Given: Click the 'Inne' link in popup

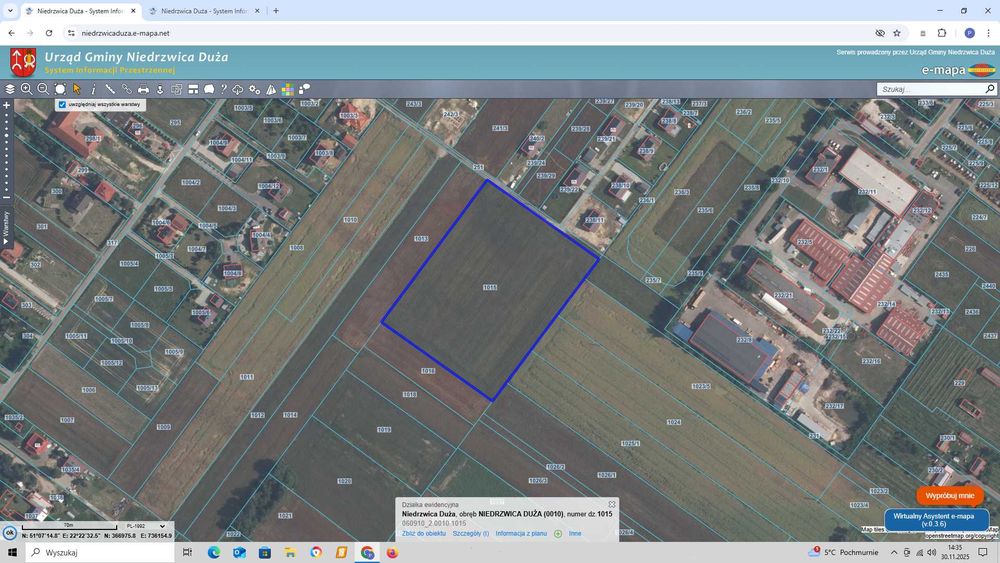Looking at the screenshot, I should pos(575,534).
